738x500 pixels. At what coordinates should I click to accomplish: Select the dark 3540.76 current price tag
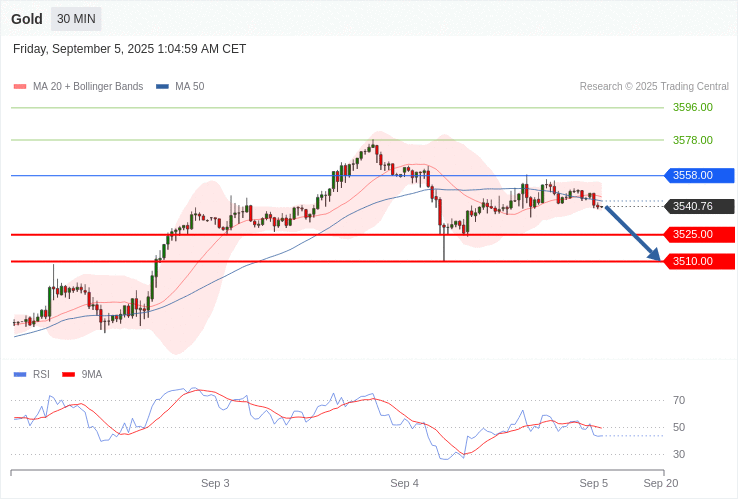699,207
